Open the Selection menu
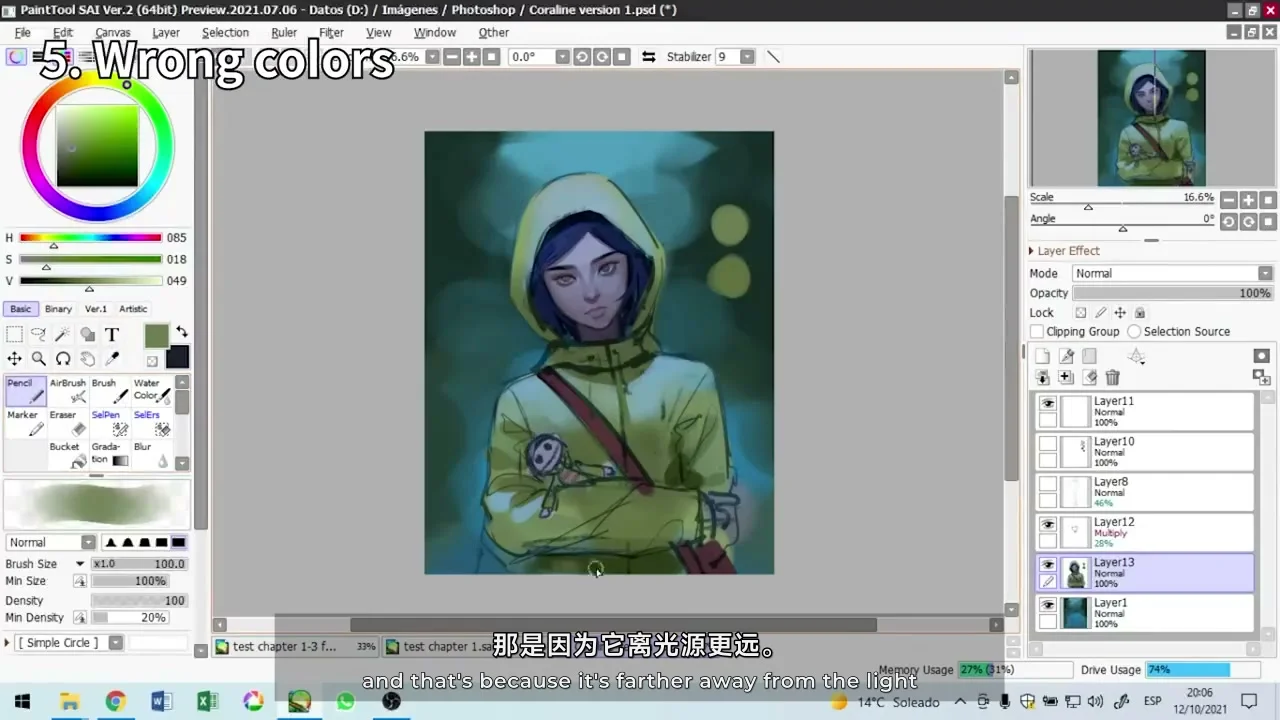This screenshot has width=1280, height=720. [225, 33]
